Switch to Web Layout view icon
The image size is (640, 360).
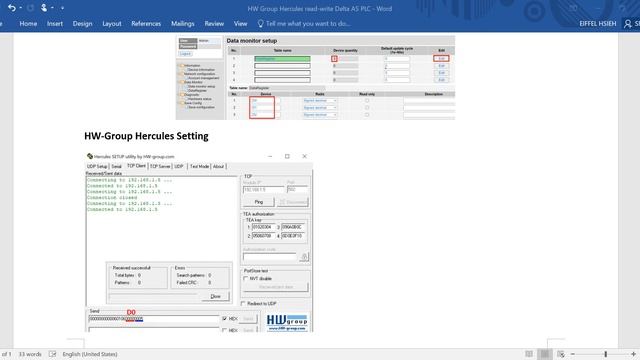561,354
